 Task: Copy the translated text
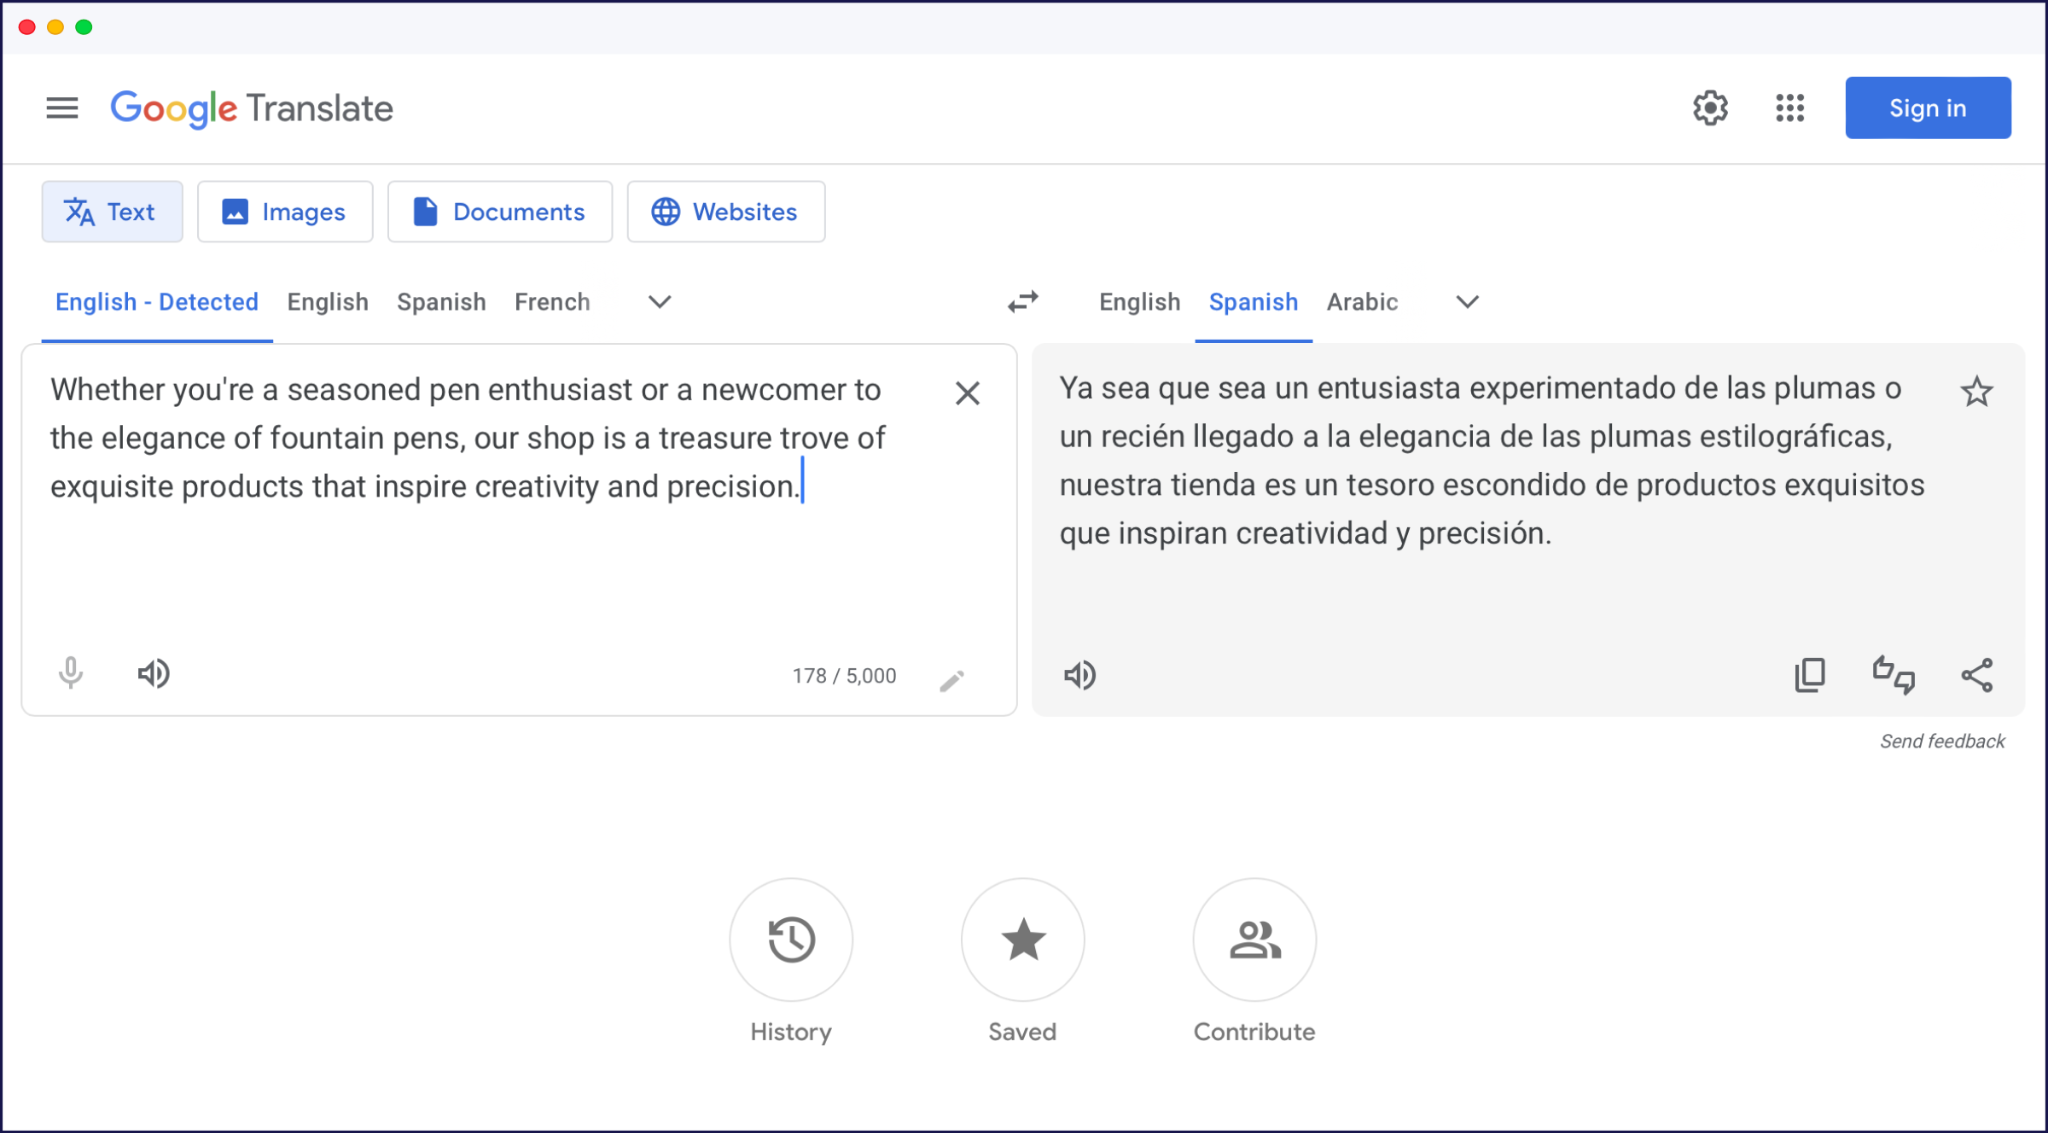coord(1809,675)
